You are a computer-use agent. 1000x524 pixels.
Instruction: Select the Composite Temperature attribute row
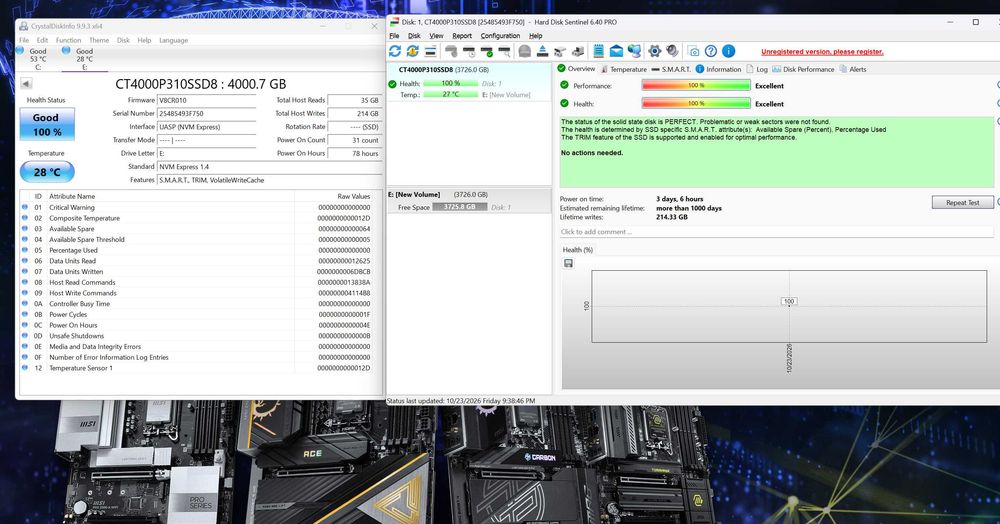click(x=195, y=218)
